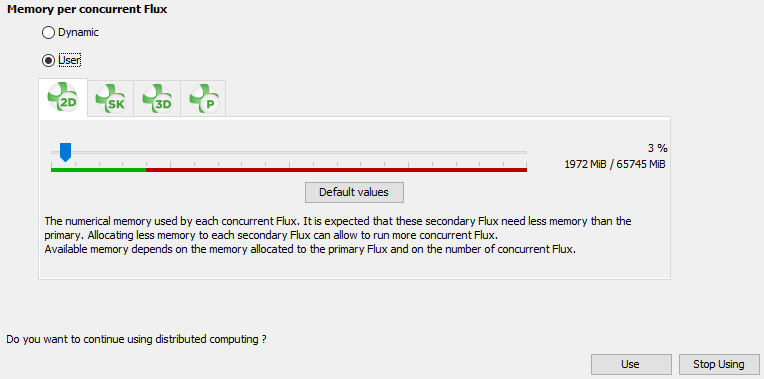Click the far right end of the slider track
This screenshot has width=764, height=379.
click(x=525, y=152)
